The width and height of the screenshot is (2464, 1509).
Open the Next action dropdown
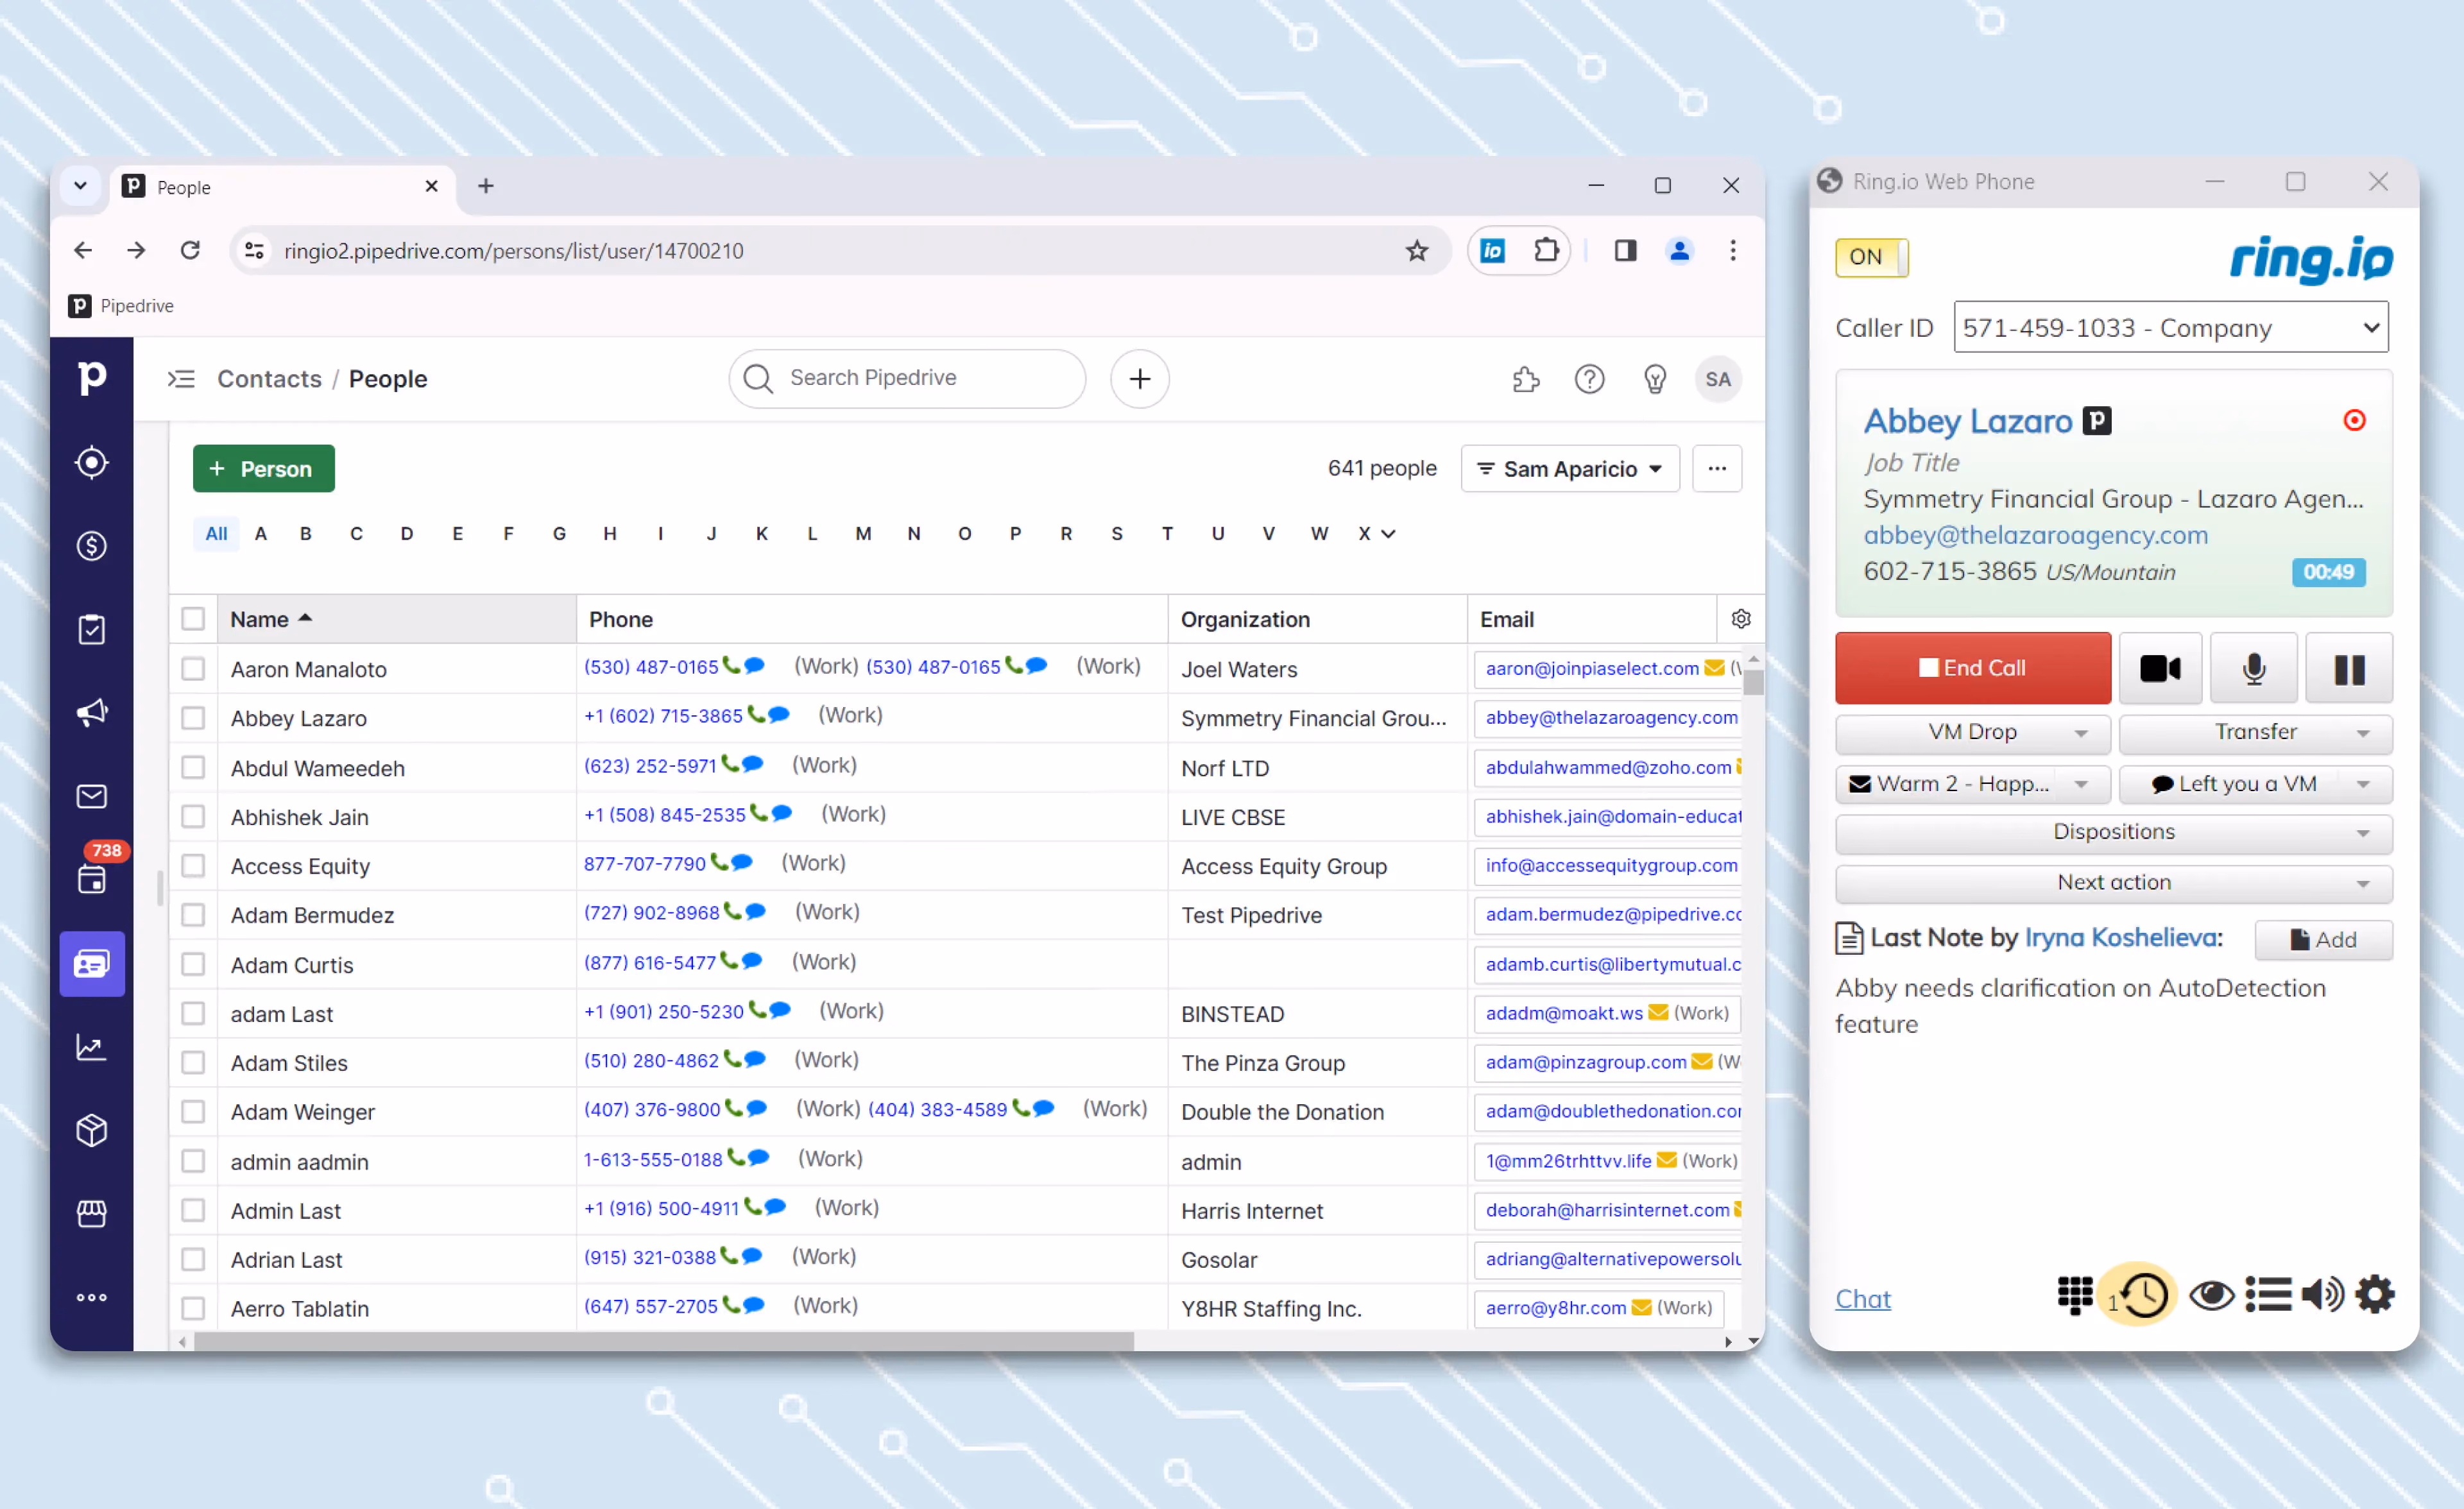coord(2113,883)
